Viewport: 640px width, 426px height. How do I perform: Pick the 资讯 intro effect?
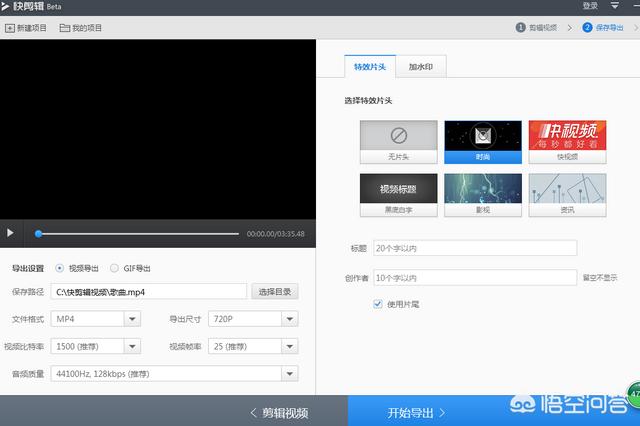click(567, 195)
